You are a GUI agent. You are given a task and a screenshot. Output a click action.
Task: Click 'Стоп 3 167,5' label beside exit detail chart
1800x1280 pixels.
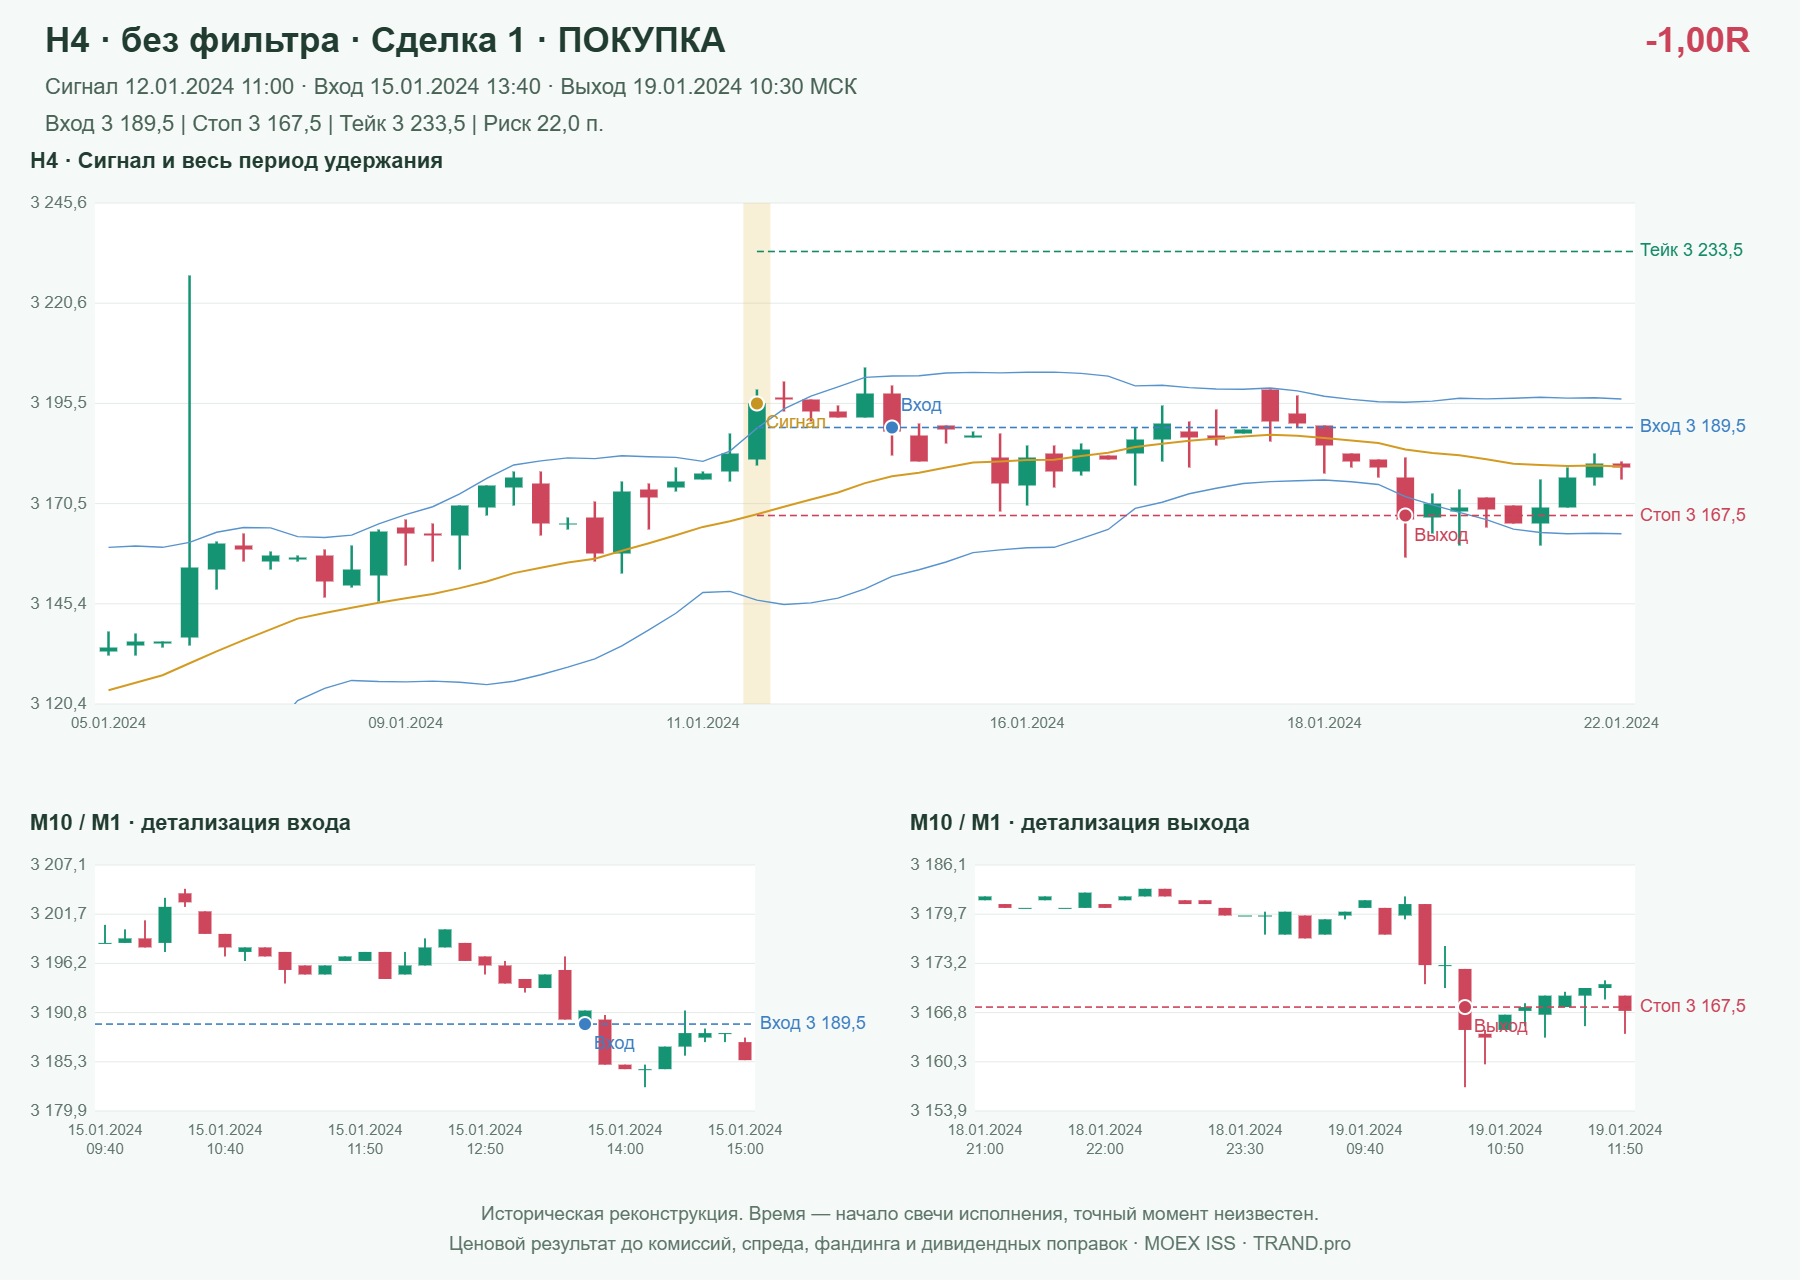click(1693, 1006)
